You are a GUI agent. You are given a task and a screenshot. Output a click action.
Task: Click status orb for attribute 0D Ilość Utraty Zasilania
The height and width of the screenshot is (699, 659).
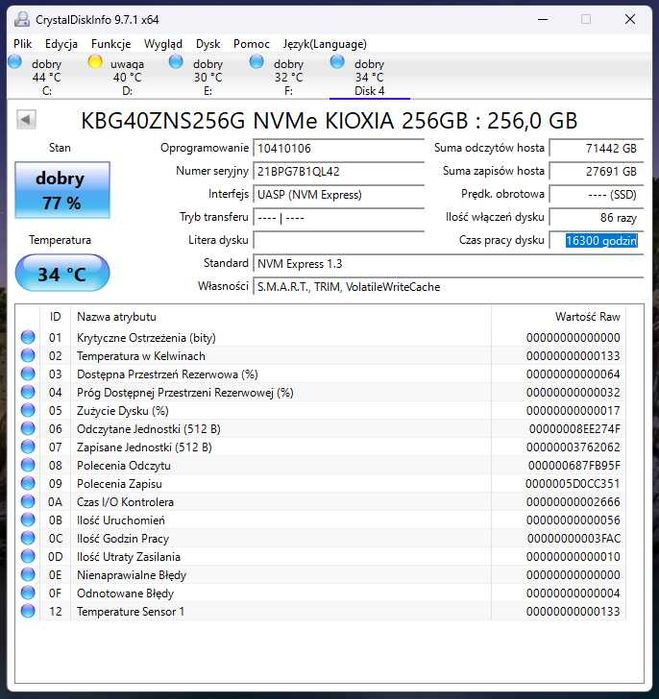pos(28,557)
